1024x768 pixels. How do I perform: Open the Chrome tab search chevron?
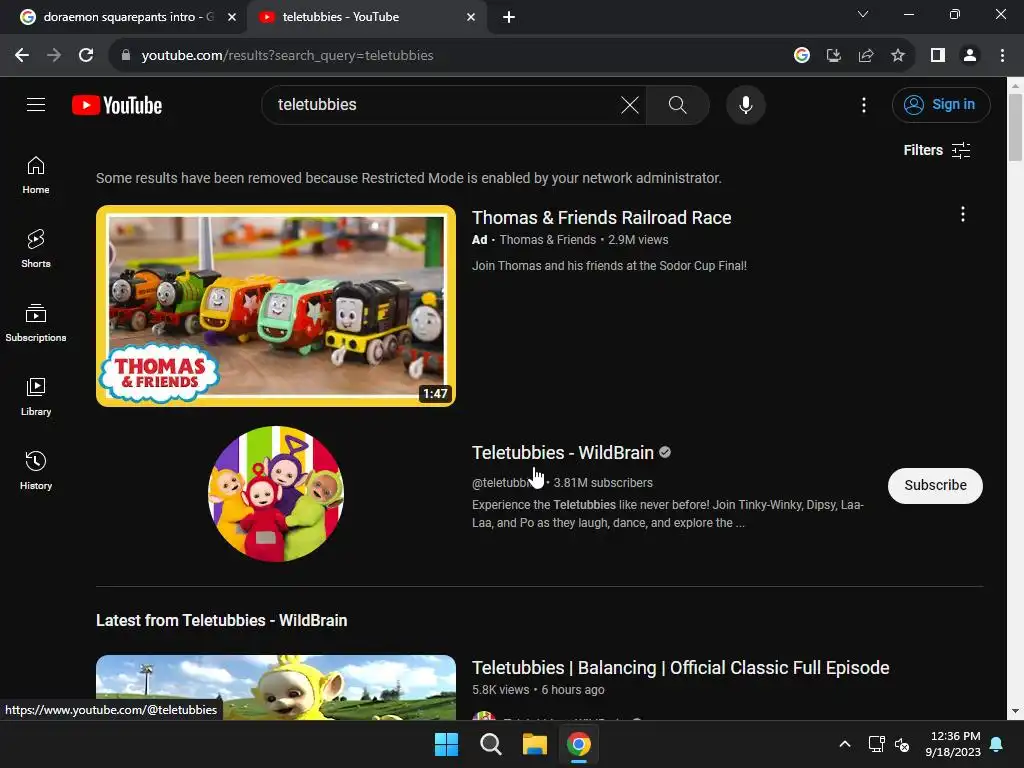(863, 14)
